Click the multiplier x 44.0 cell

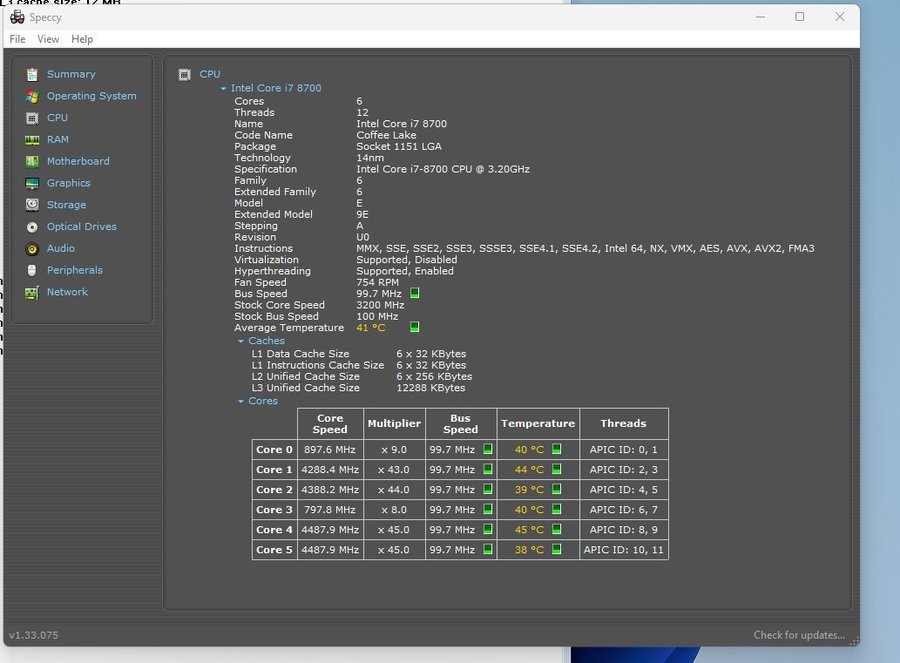[x=394, y=490]
